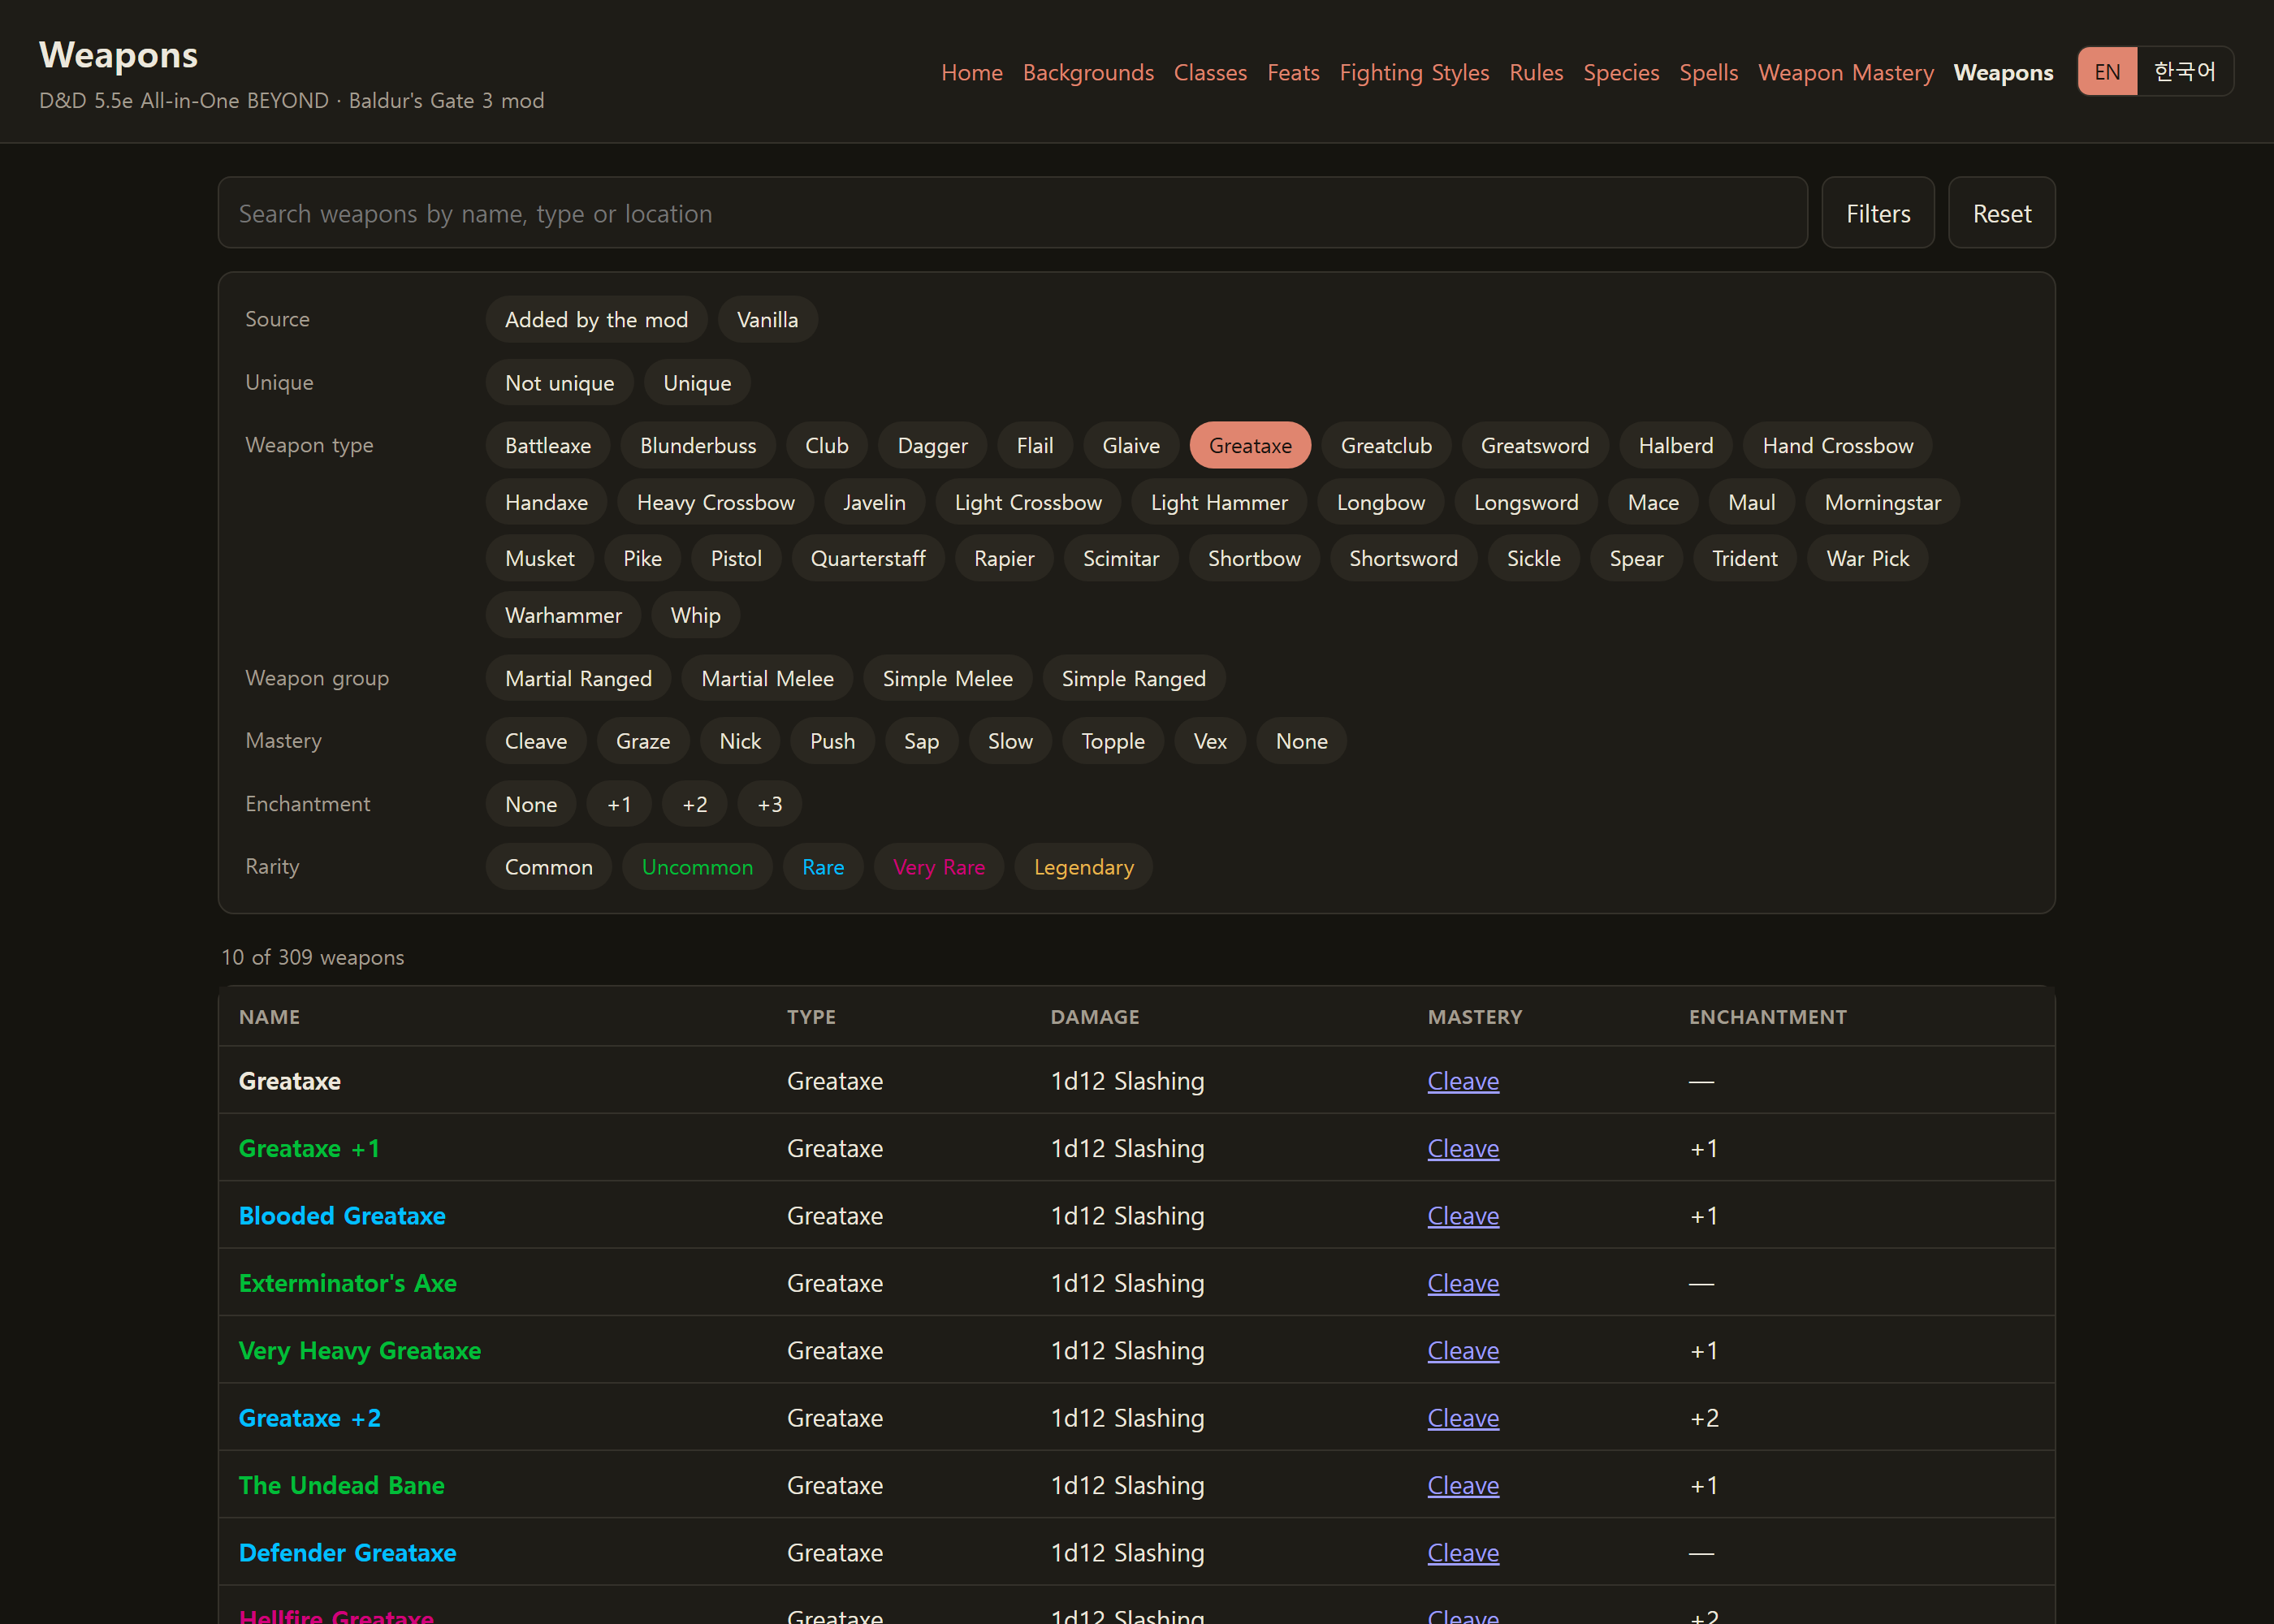Navigate to the Spells page
The width and height of the screenshot is (2274, 1624).
click(x=1708, y=73)
